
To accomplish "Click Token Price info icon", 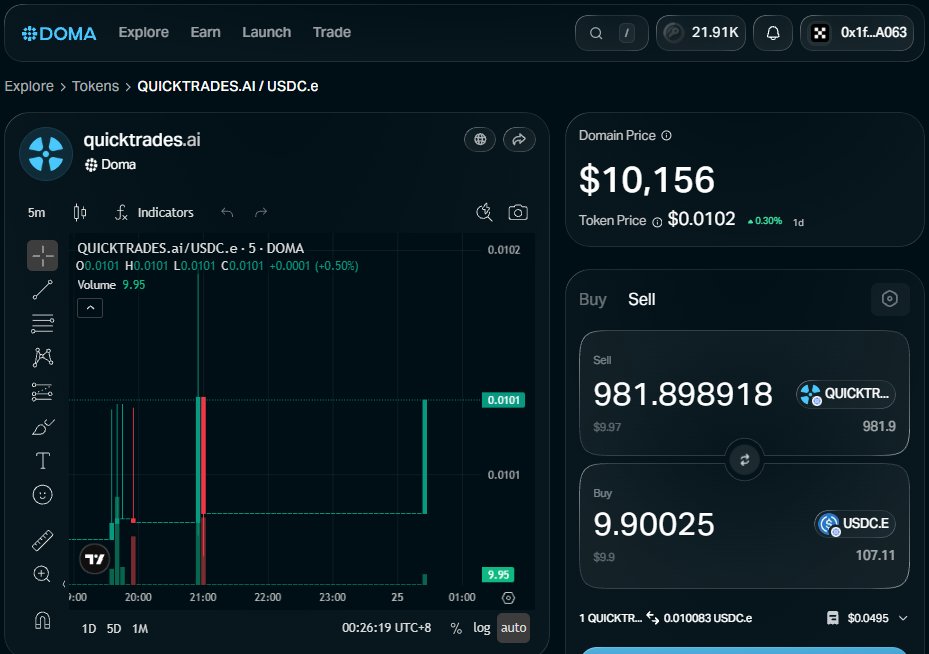I will click(x=657, y=222).
